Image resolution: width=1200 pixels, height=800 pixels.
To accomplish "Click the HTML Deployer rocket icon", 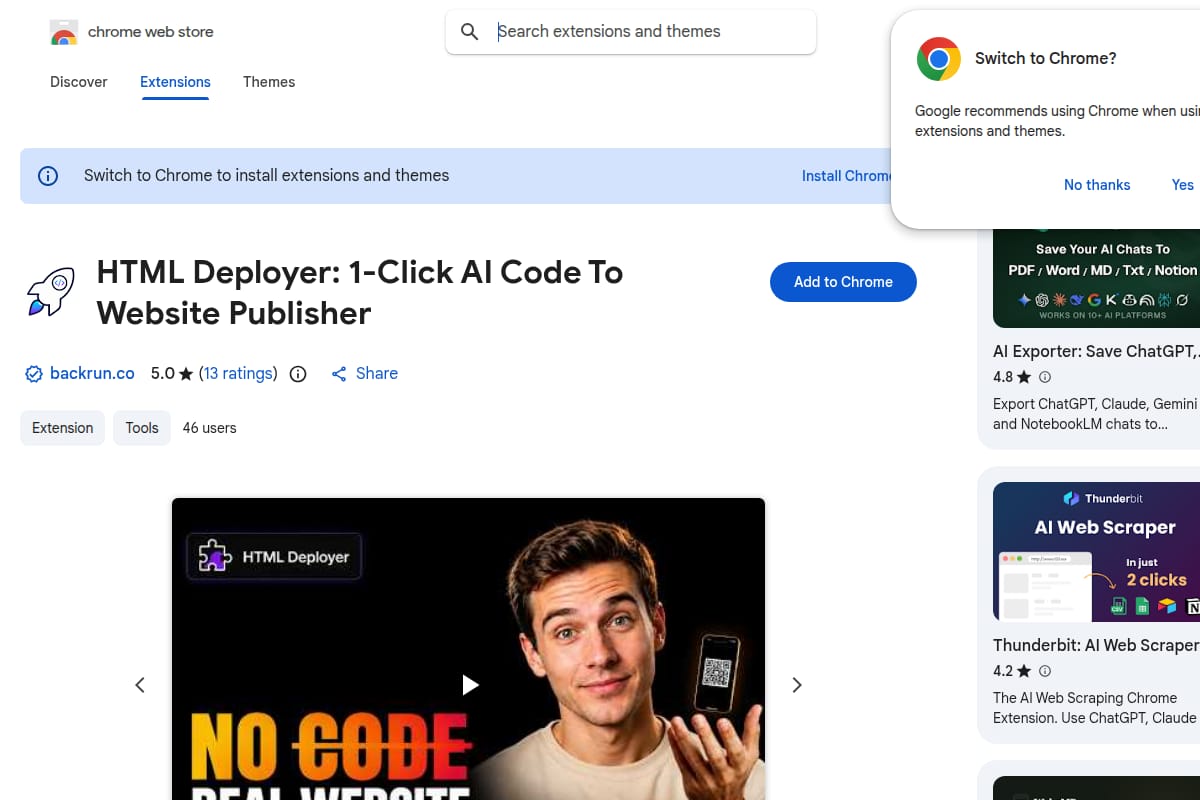I will click(51, 292).
